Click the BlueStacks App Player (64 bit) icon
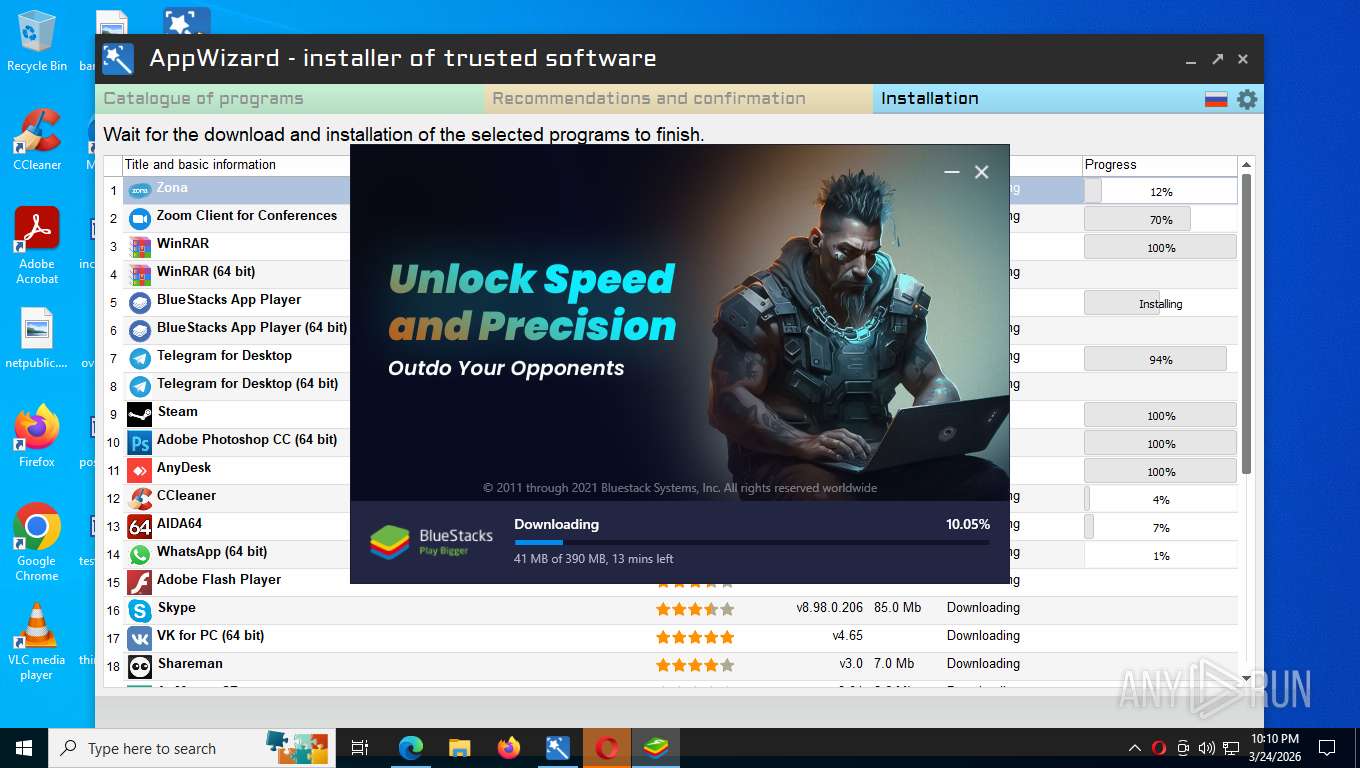The height and width of the screenshot is (768, 1360). [x=140, y=330]
